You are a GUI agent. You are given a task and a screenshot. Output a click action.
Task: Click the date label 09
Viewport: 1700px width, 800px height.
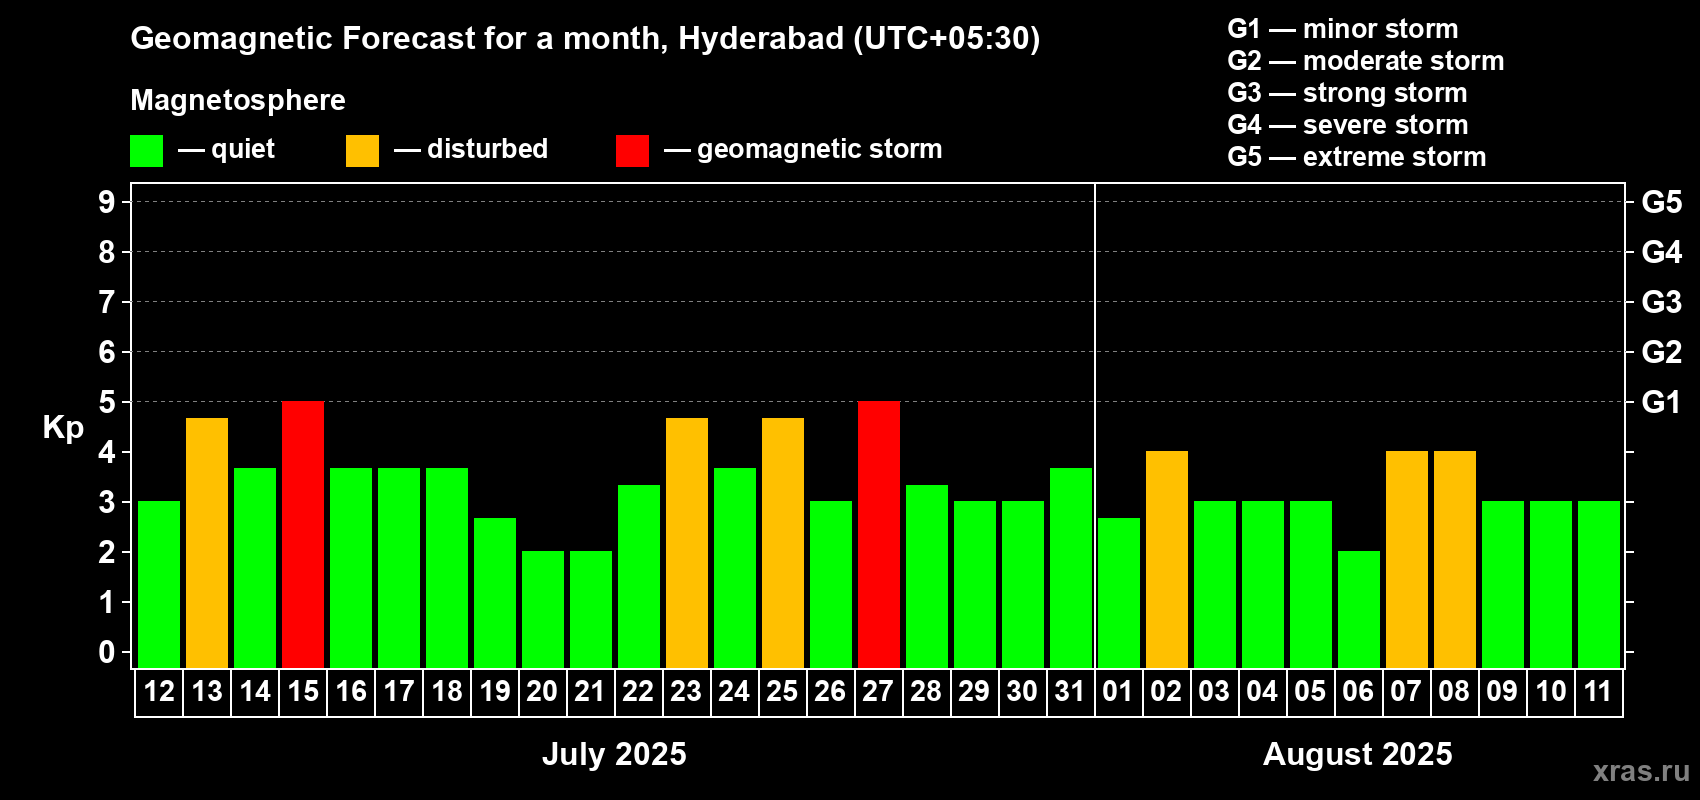tap(1502, 691)
